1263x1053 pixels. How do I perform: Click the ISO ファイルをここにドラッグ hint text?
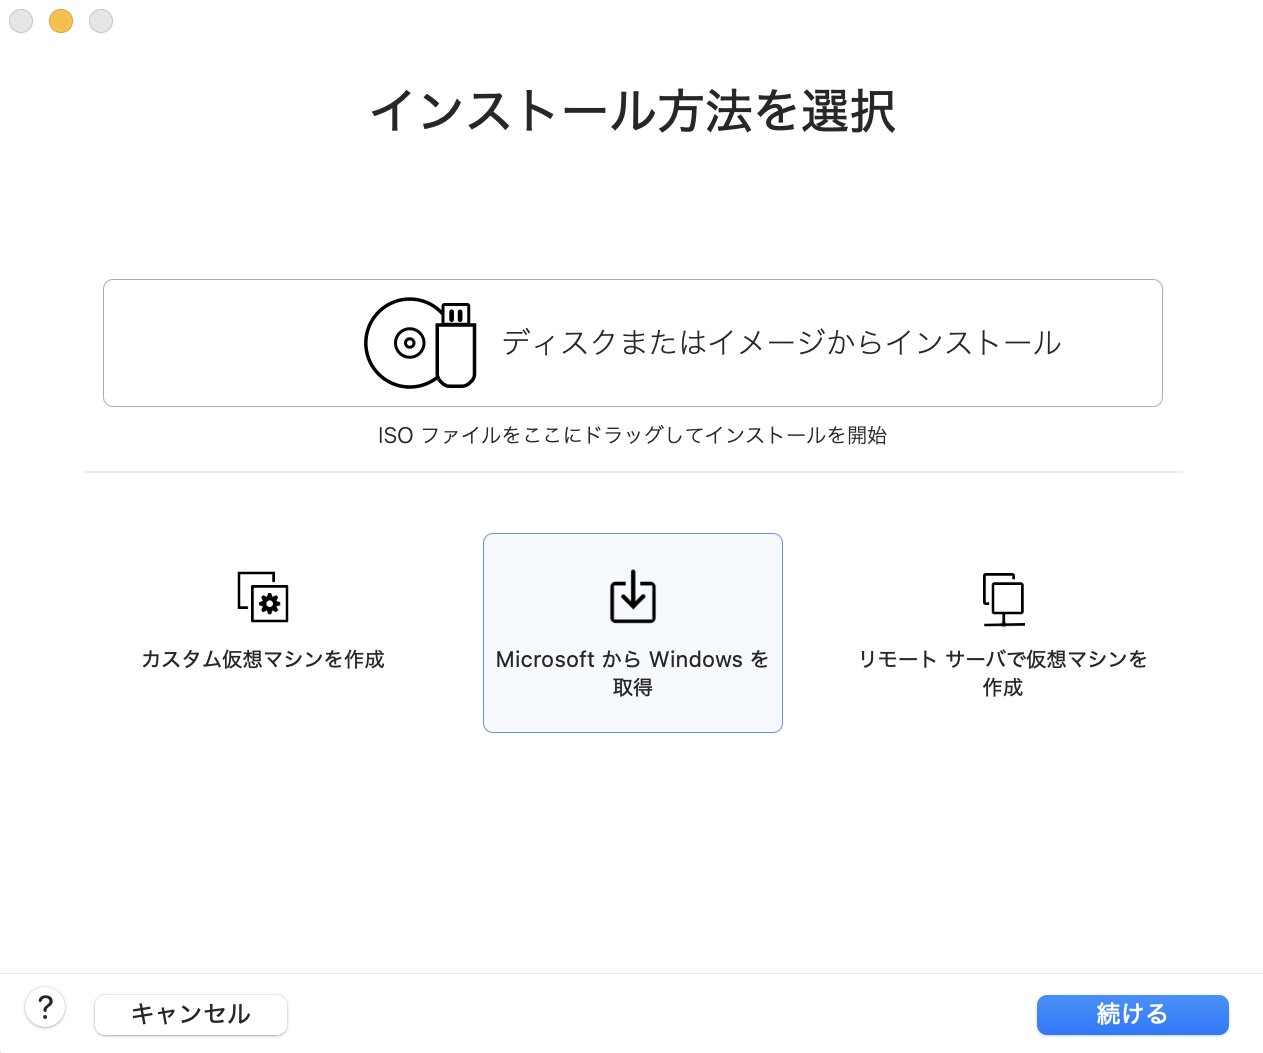pos(632,435)
